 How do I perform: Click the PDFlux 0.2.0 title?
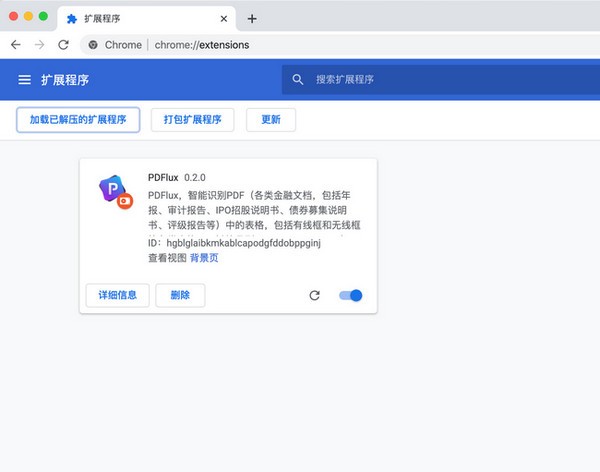point(177,178)
